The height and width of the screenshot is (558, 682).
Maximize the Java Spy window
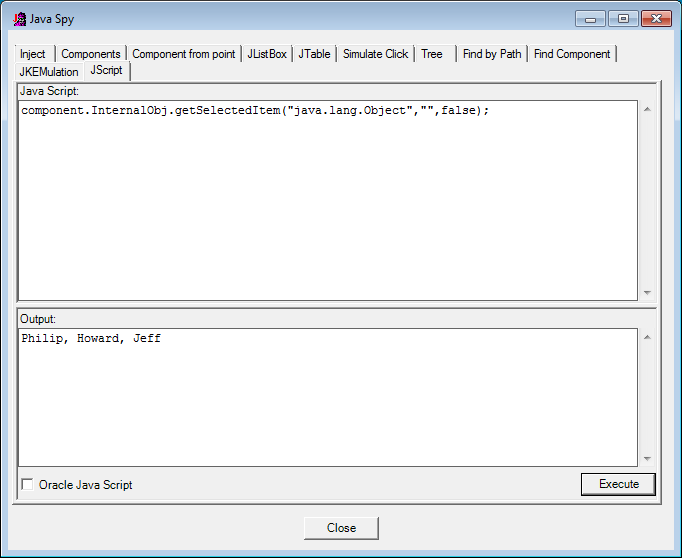(x=623, y=18)
